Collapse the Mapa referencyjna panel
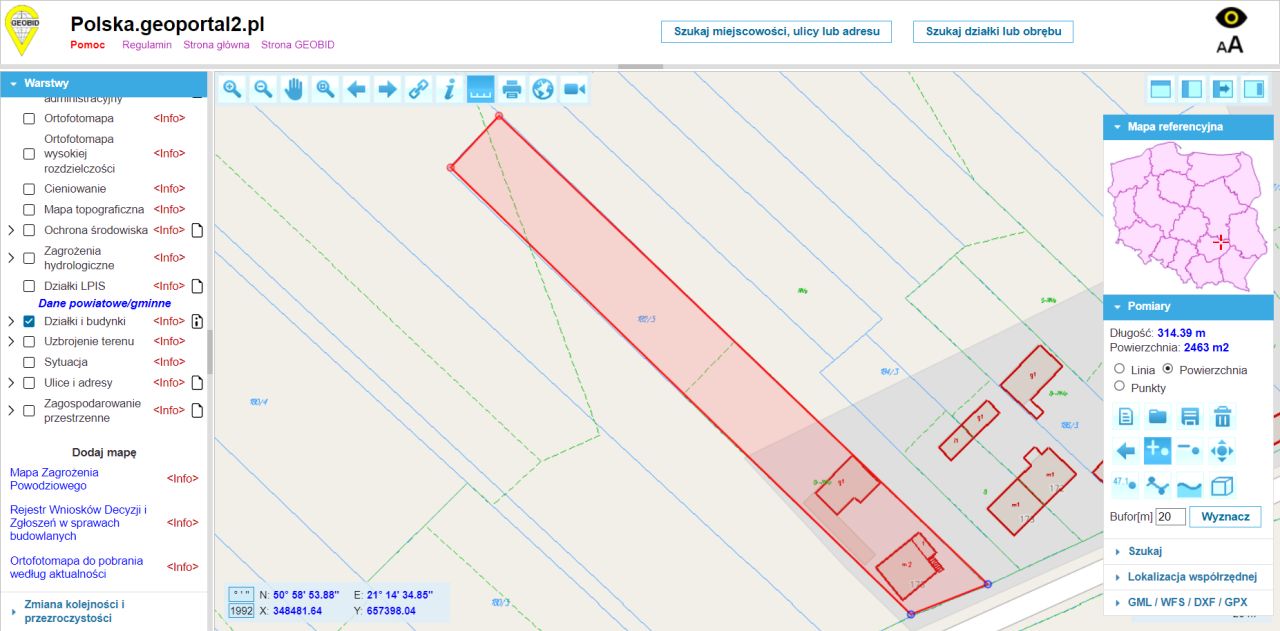Screen dimensions: 1280x631 point(1119,126)
